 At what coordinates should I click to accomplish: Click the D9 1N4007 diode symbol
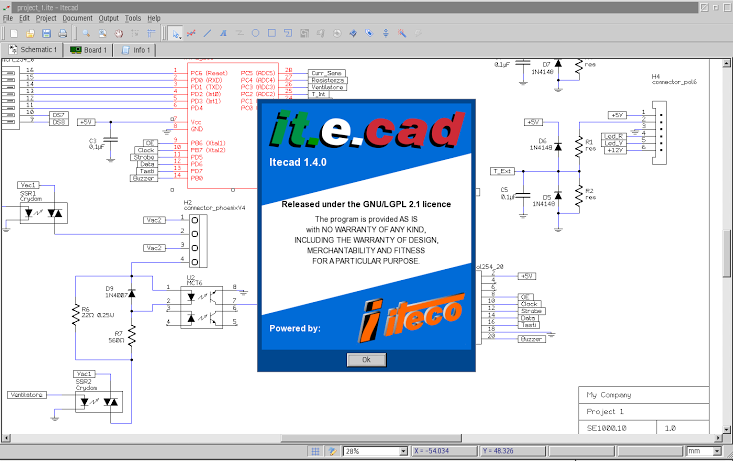[132, 293]
